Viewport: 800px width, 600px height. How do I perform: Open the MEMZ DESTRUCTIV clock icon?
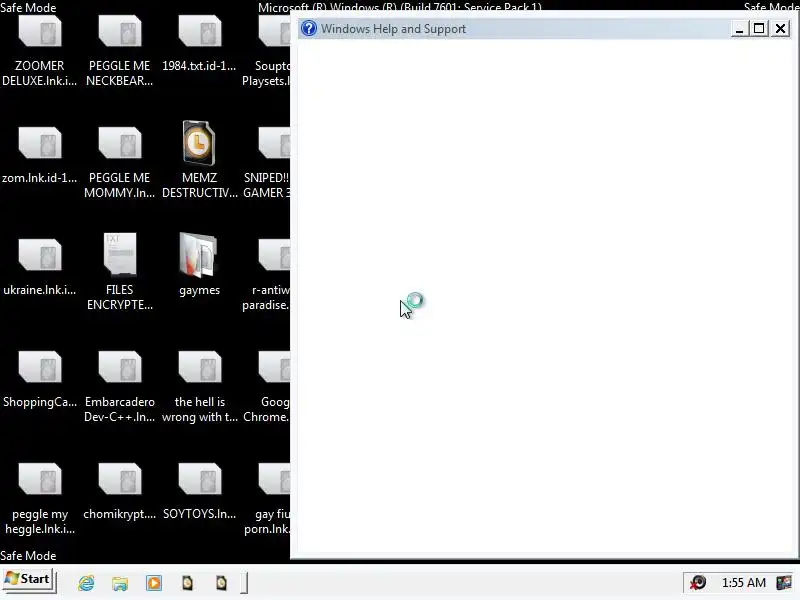click(199, 143)
